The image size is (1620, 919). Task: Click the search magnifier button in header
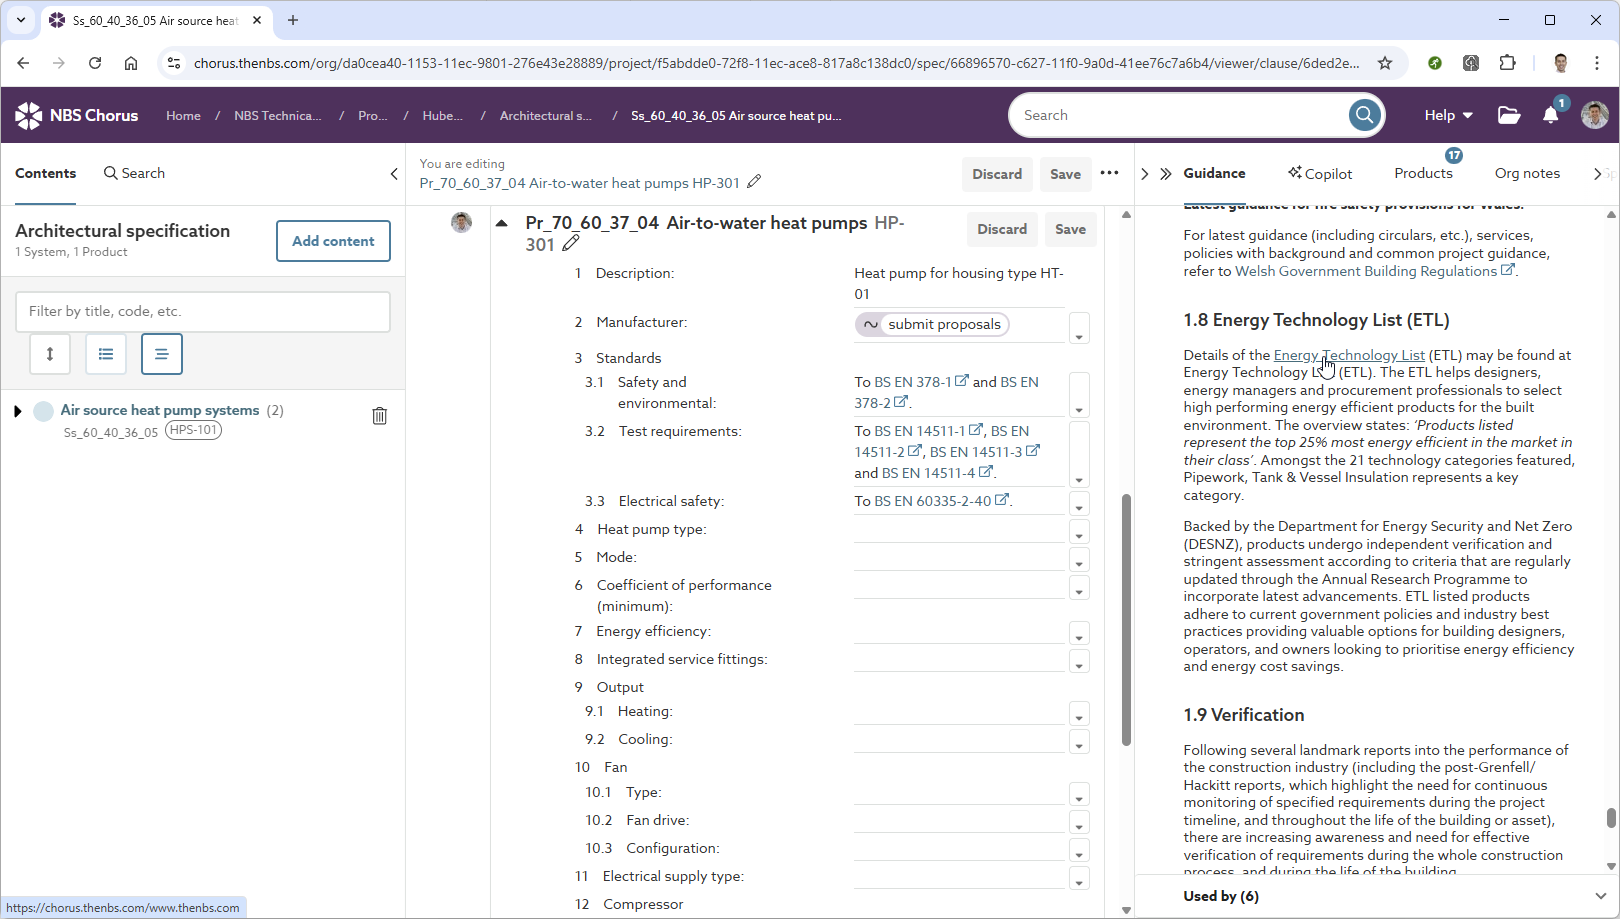point(1364,115)
